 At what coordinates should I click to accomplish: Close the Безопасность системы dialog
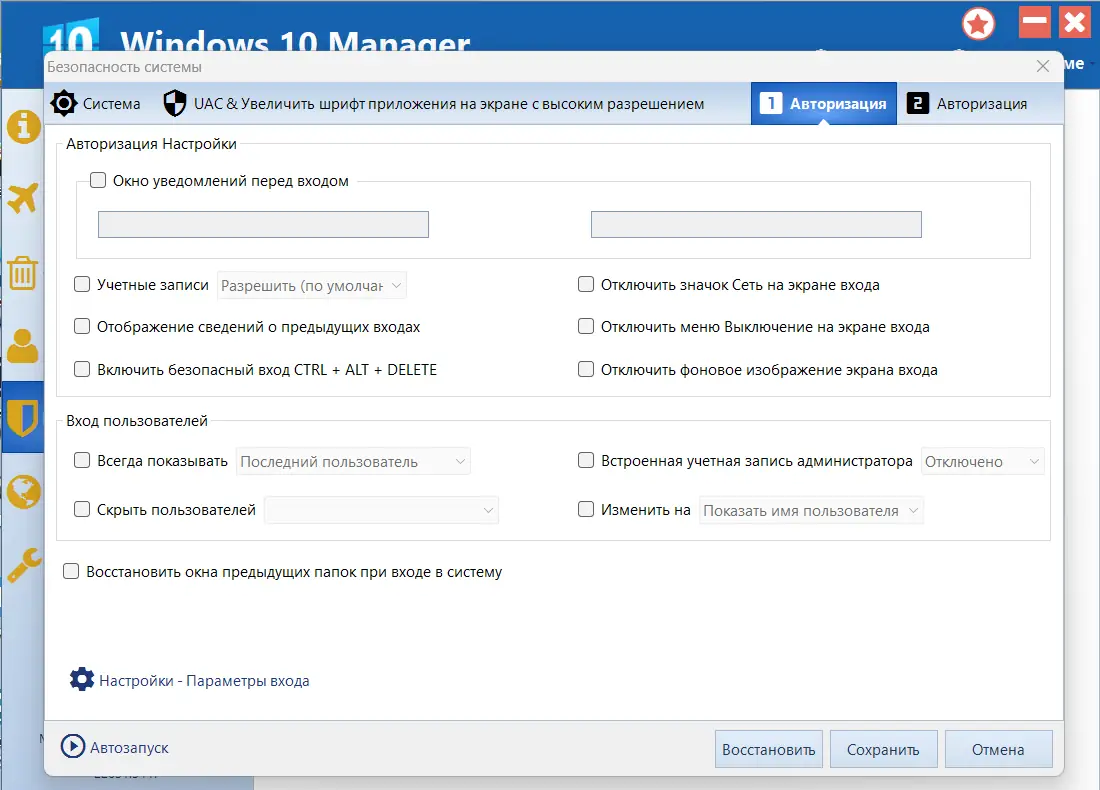pos(1043,66)
